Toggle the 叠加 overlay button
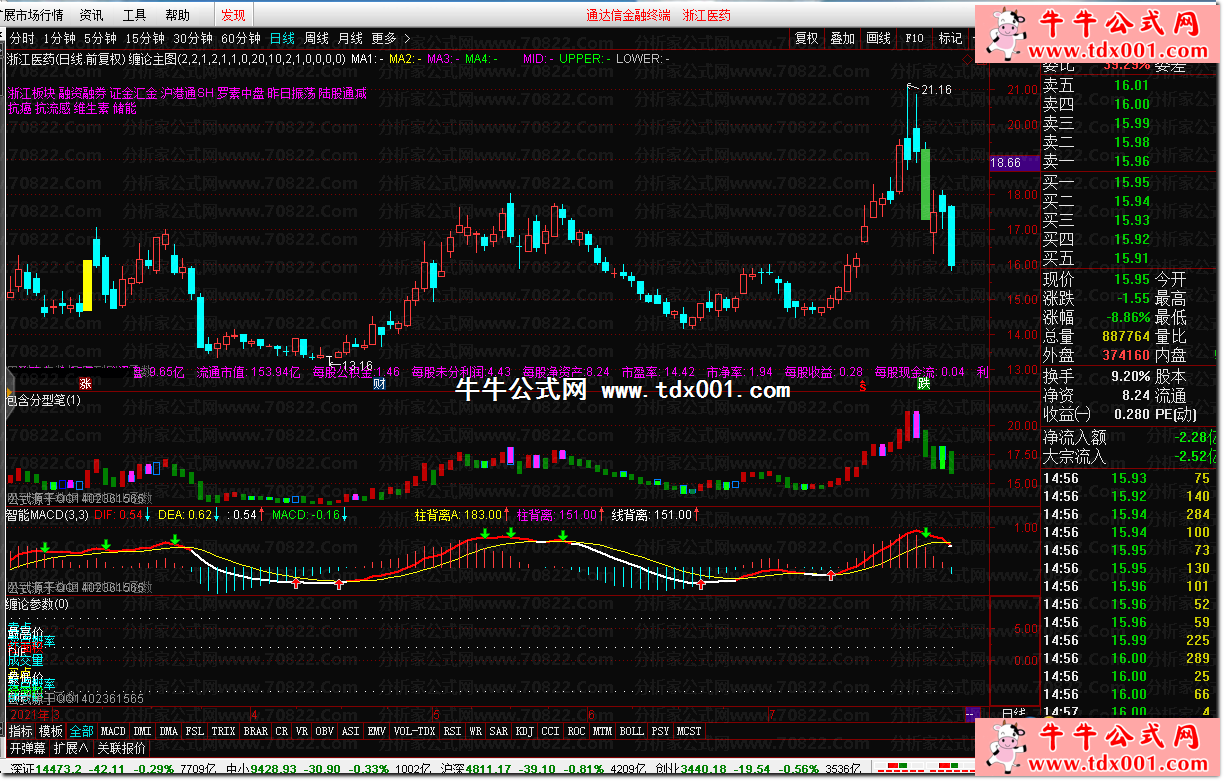 tap(843, 38)
